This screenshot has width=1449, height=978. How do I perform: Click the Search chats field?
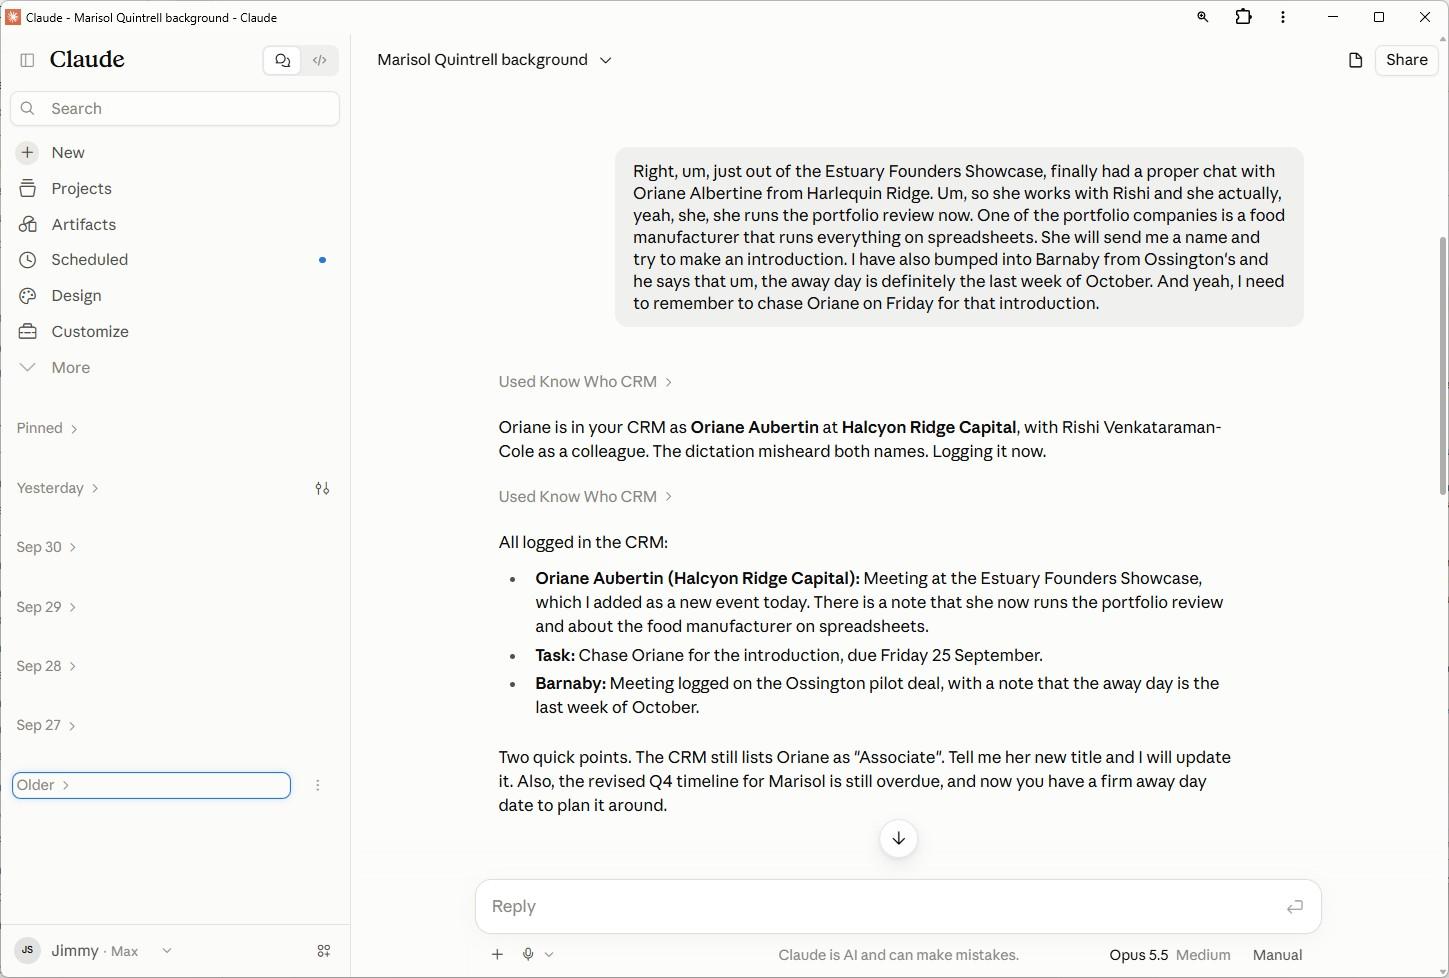click(175, 109)
